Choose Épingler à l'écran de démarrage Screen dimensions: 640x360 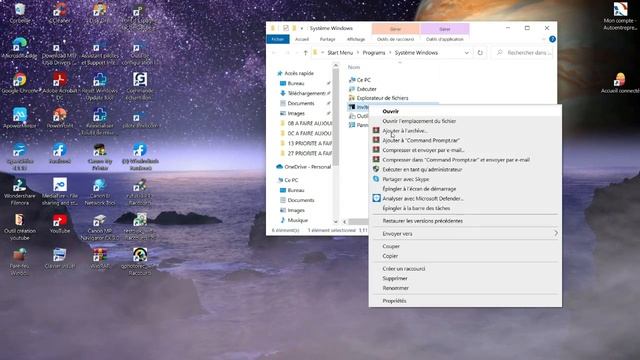pos(465,189)
